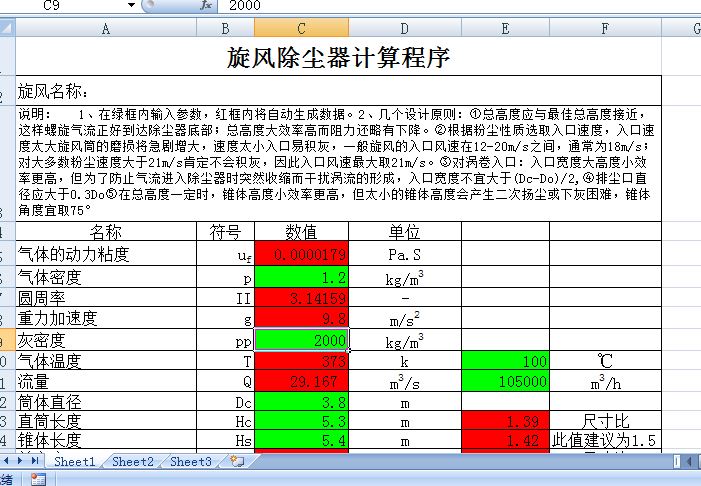Click the 此值建议为1.5 cell

(605, 440)
